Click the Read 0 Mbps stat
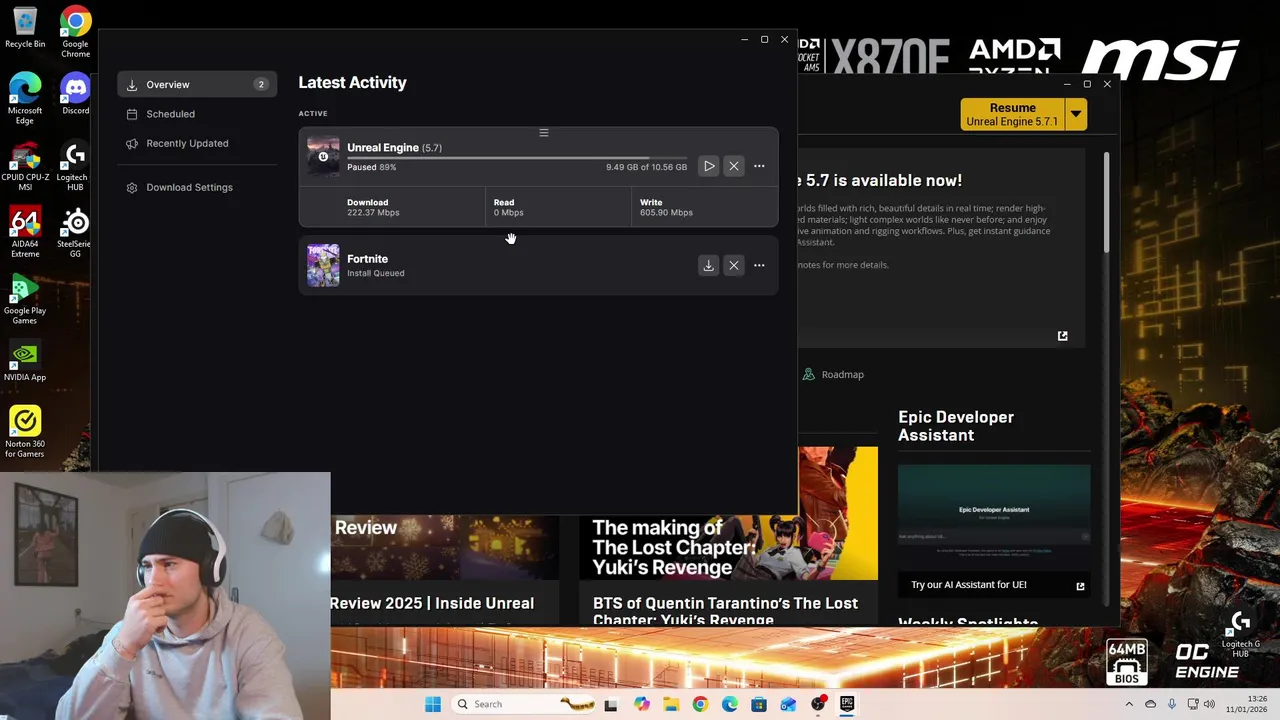 (x=508, y=207)
